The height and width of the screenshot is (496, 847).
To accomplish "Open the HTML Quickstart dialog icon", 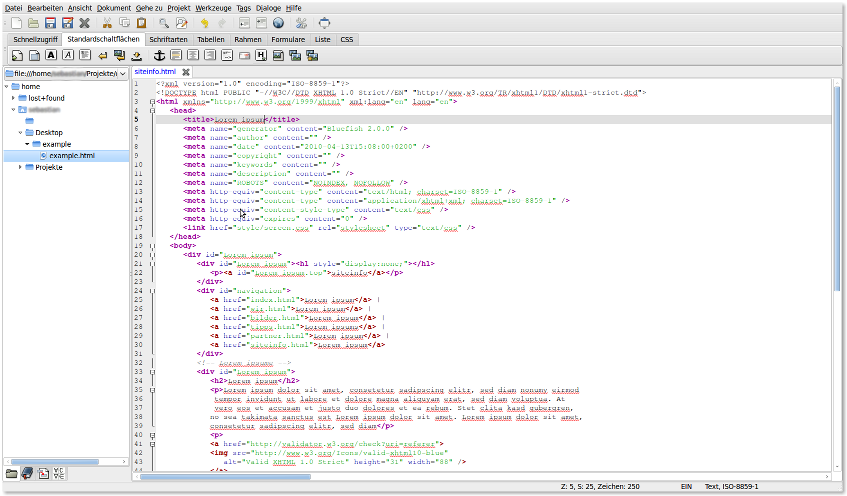I will pyautogui.click(x=17, y=55).
